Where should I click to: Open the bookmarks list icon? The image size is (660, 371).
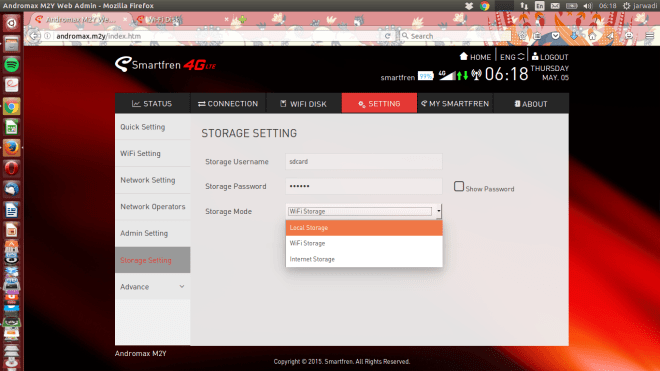tap(537, 36)
